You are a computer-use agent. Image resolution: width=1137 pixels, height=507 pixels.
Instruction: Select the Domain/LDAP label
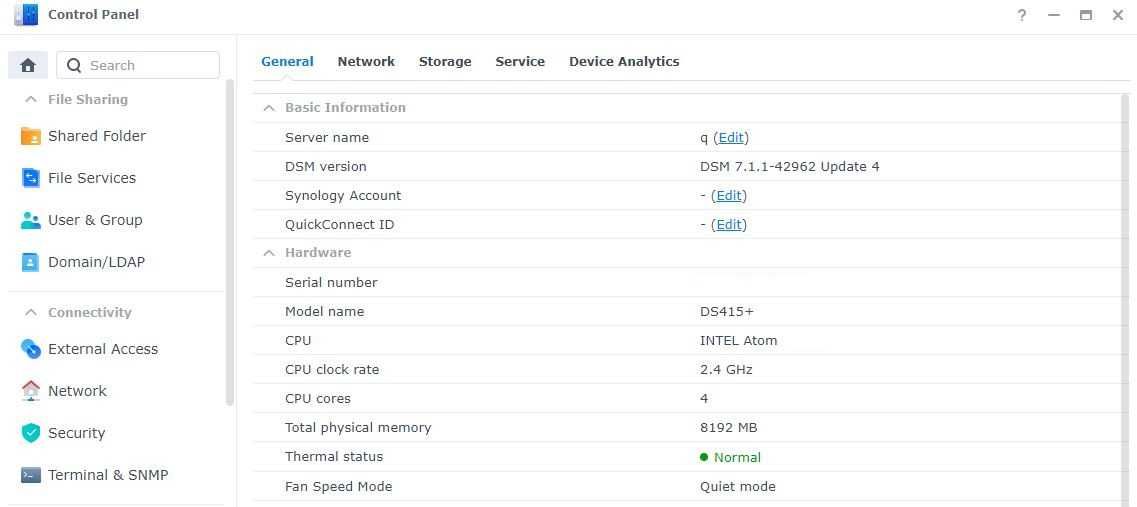pyautogui.click(x=96, y=263)
